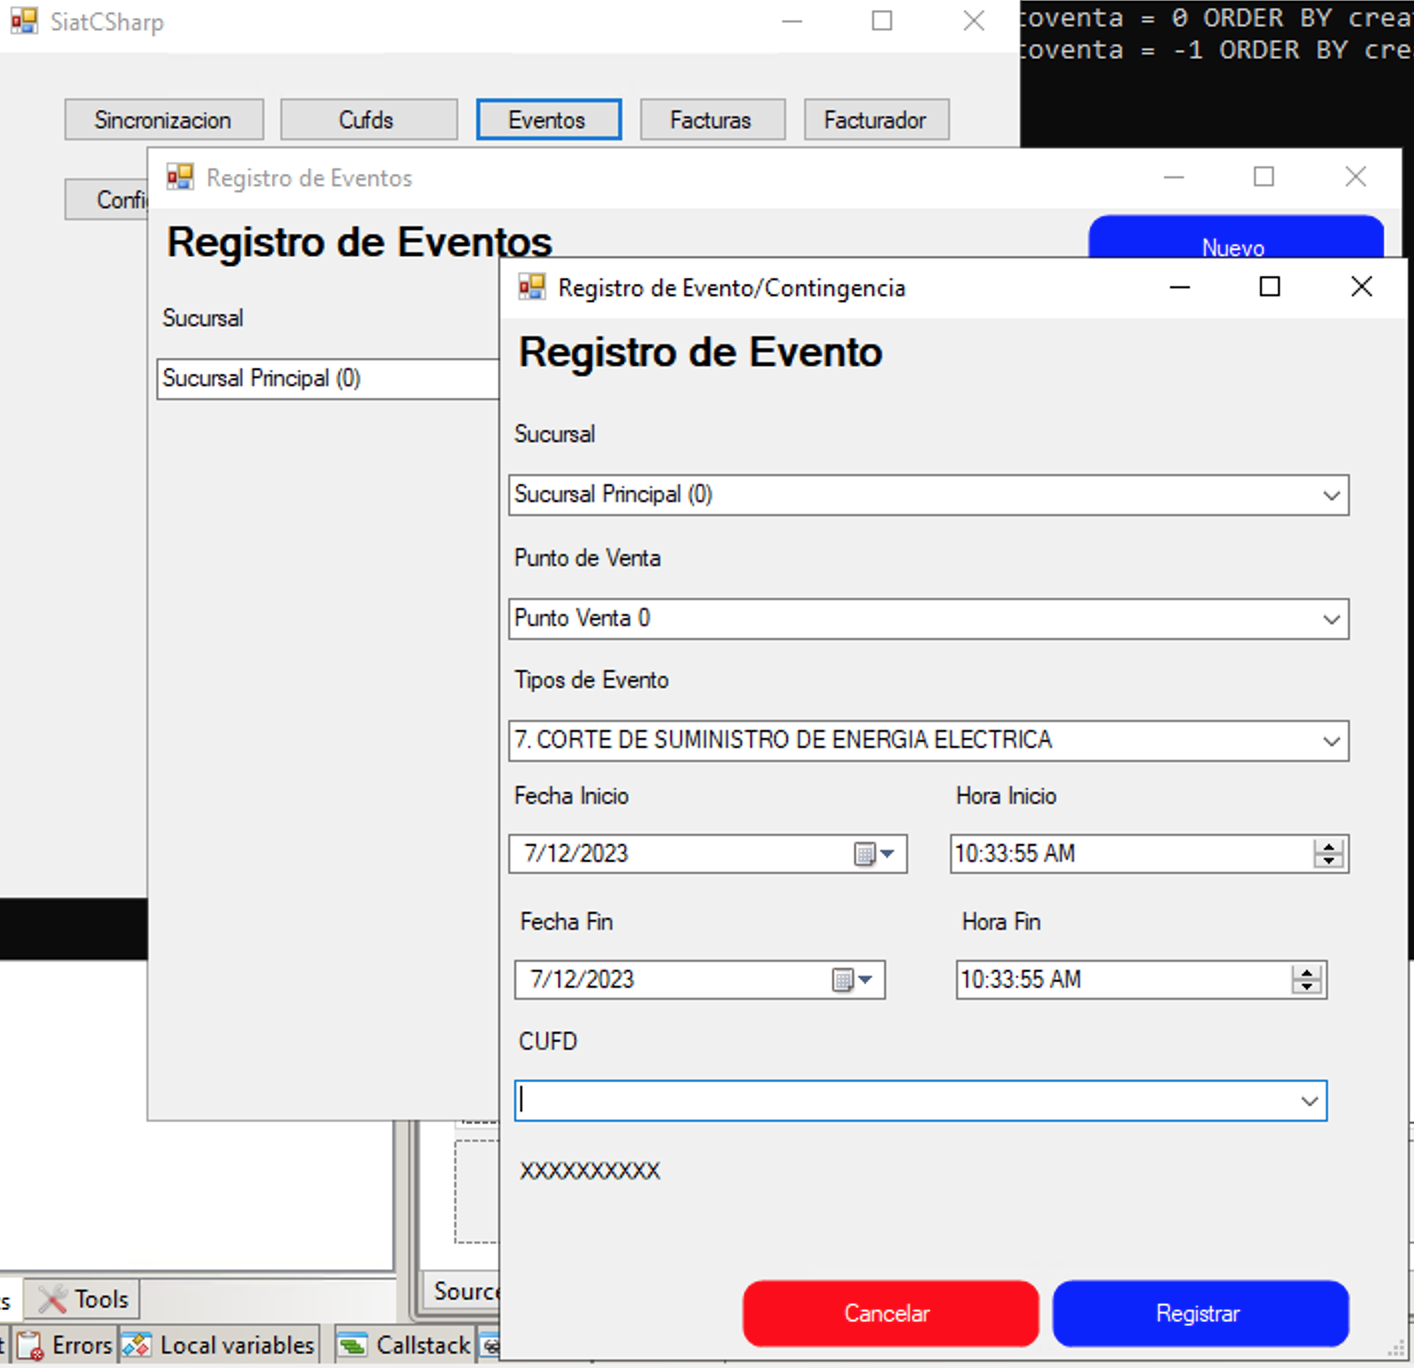Click the Local variables tab icon
This screenshot has height=1368, width=1414.
click(137, 1346)
